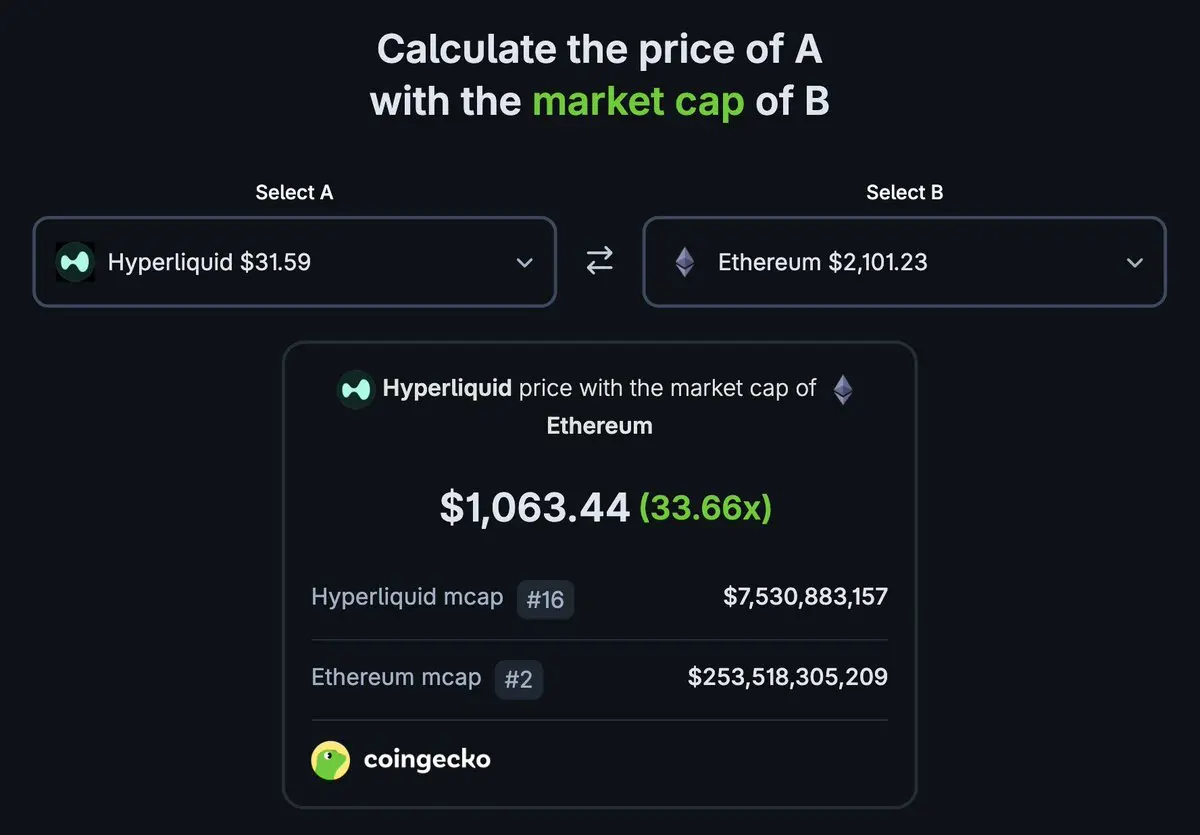The width and height of the screenshot is (1200, 835).
Task: Open the coingecko link text
Action: click(x=427, y=760)
